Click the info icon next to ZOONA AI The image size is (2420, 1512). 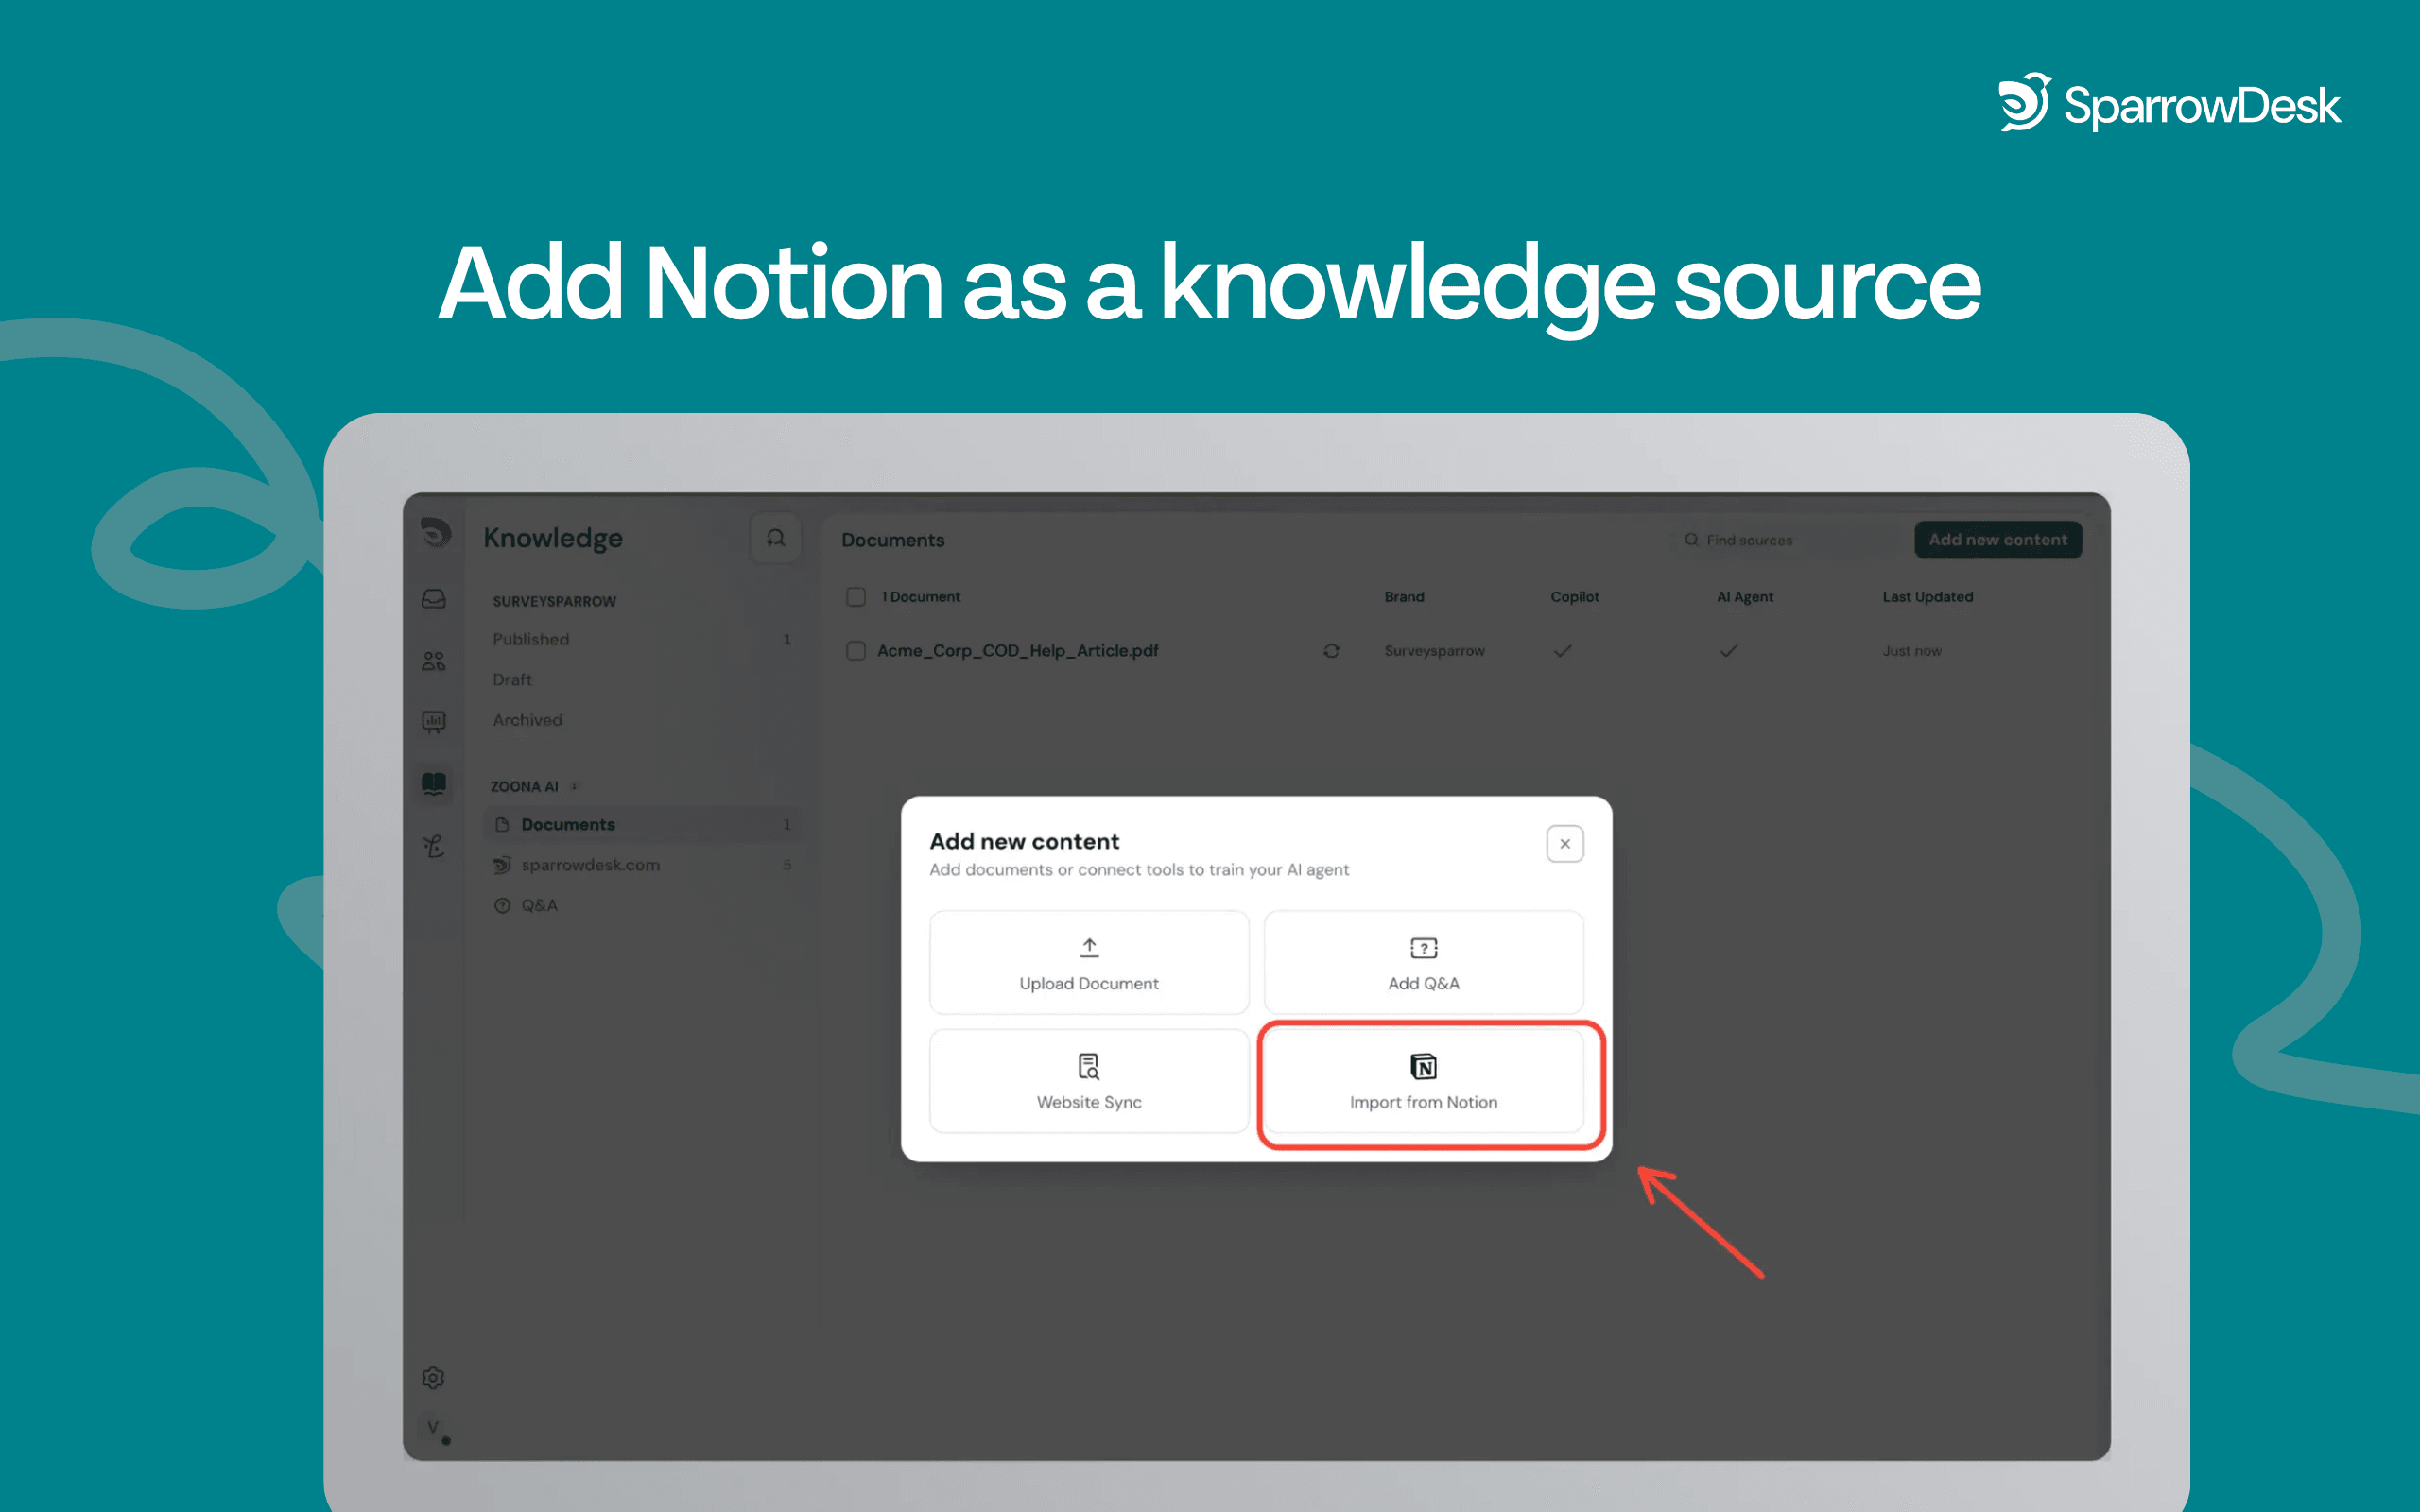point(574,787)
